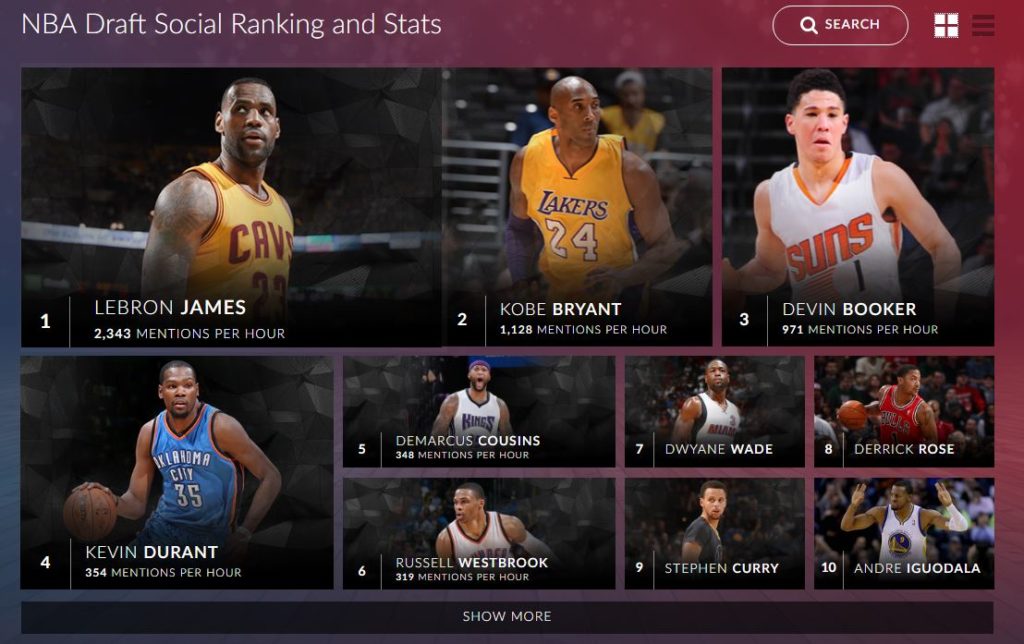Switch to grid view layout

tap(946, 25)
